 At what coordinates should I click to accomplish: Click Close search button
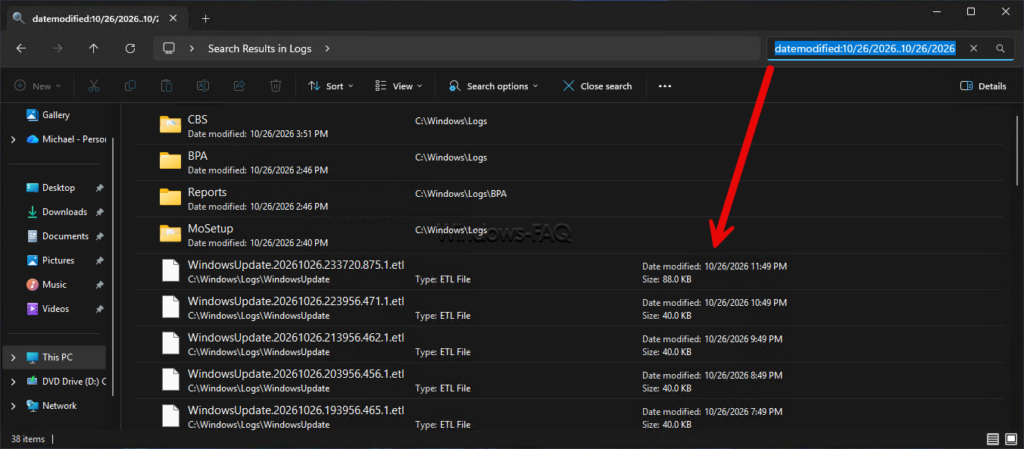coord(597,85)
